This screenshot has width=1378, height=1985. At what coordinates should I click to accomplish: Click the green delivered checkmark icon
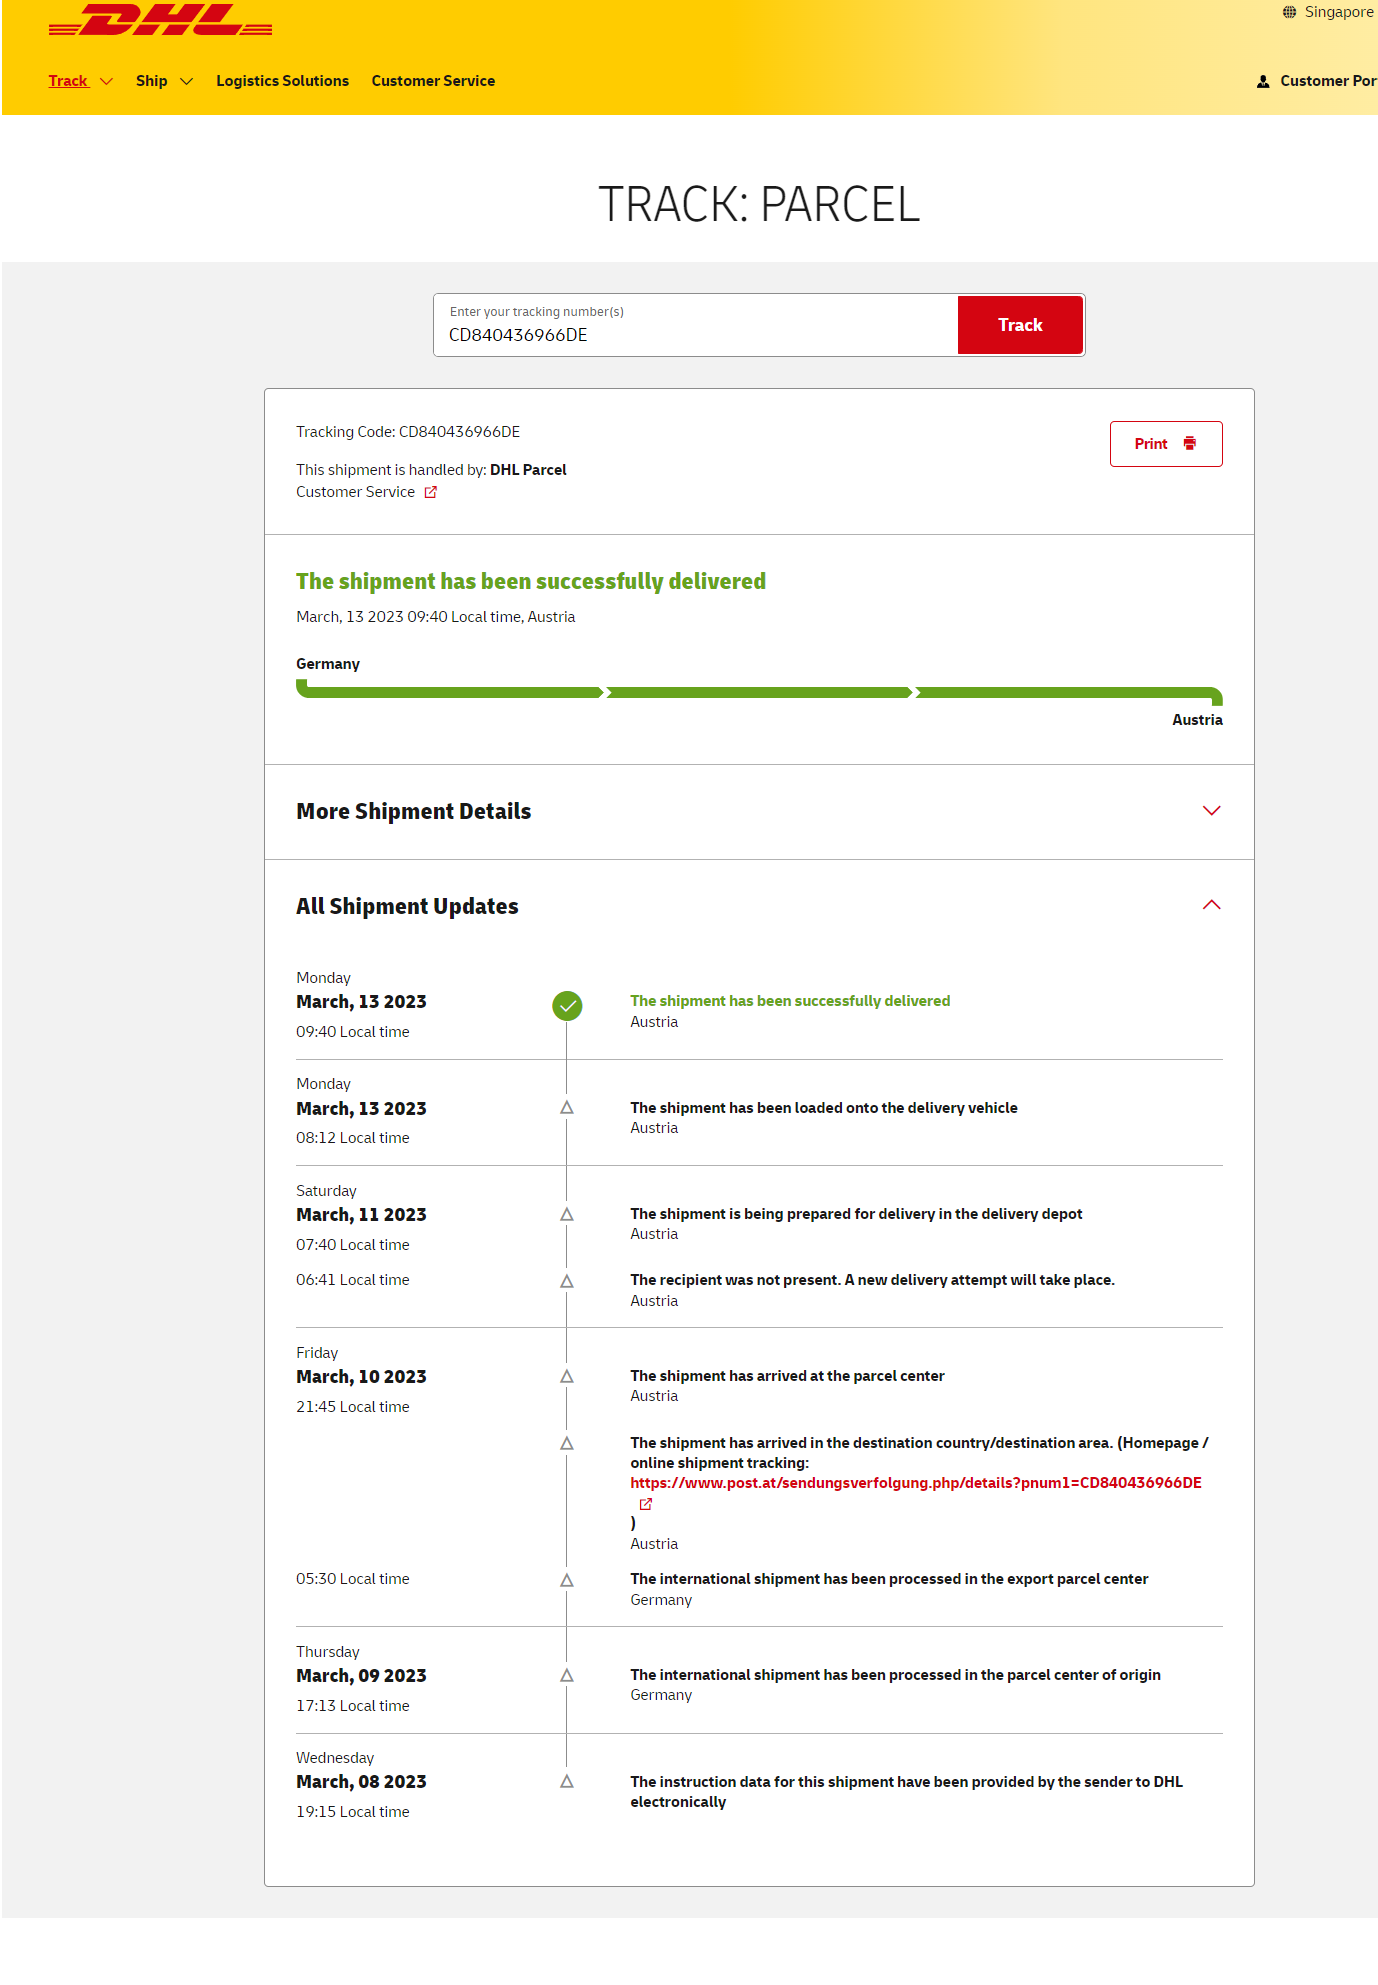pos(567,1006)
